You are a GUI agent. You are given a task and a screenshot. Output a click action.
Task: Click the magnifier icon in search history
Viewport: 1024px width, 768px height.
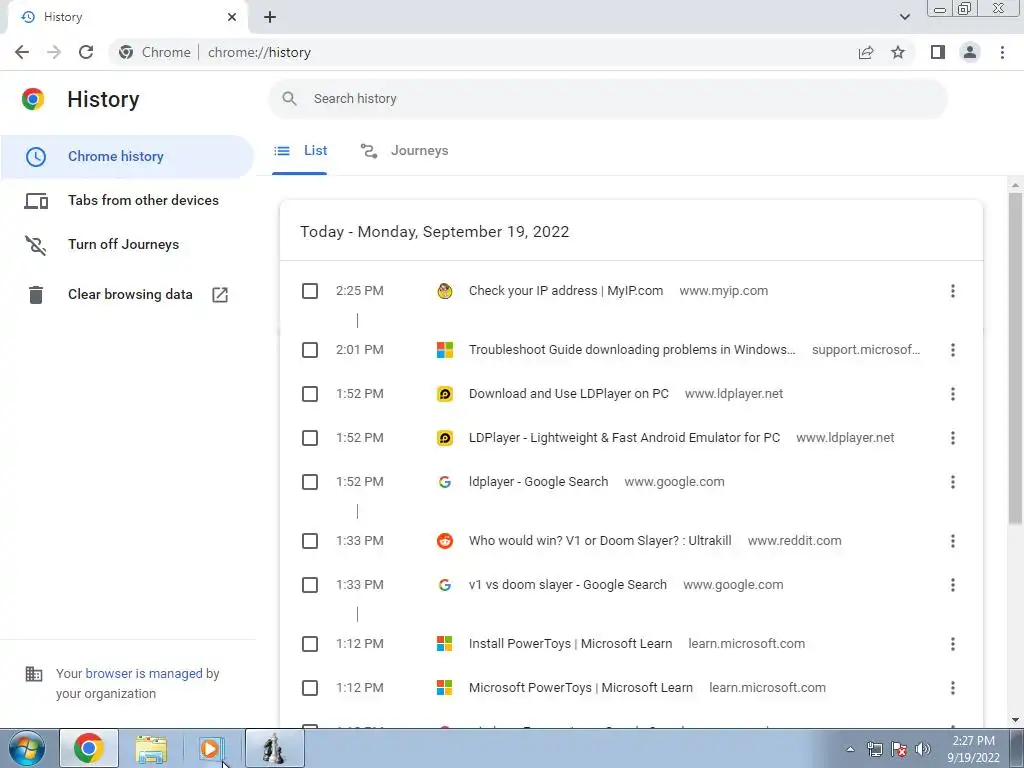tap(289, 99)
